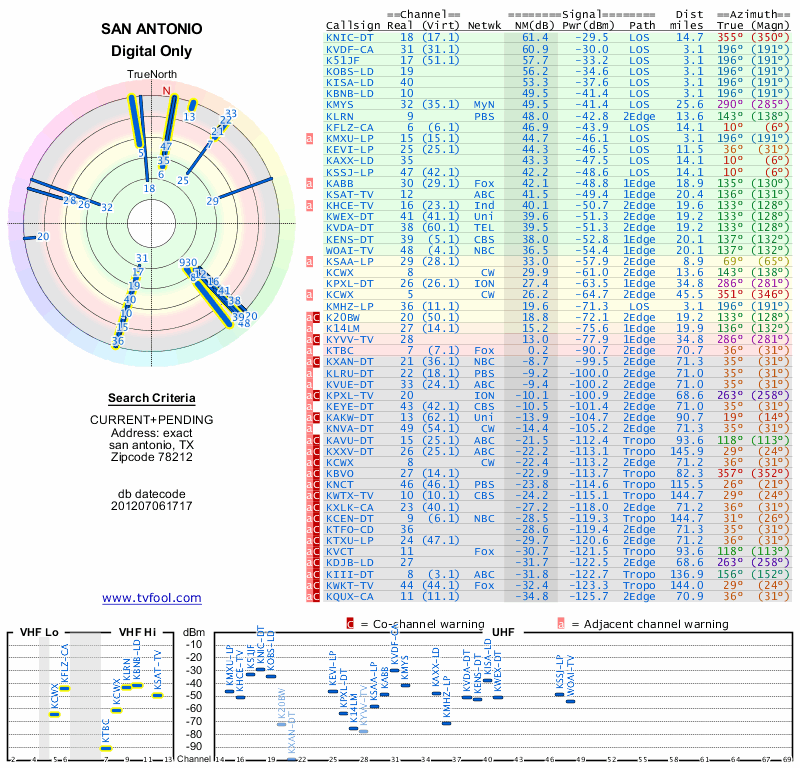Select KLRN callsign in the table
Viewport: 800px width, 768px height.
tap(339, 116)
